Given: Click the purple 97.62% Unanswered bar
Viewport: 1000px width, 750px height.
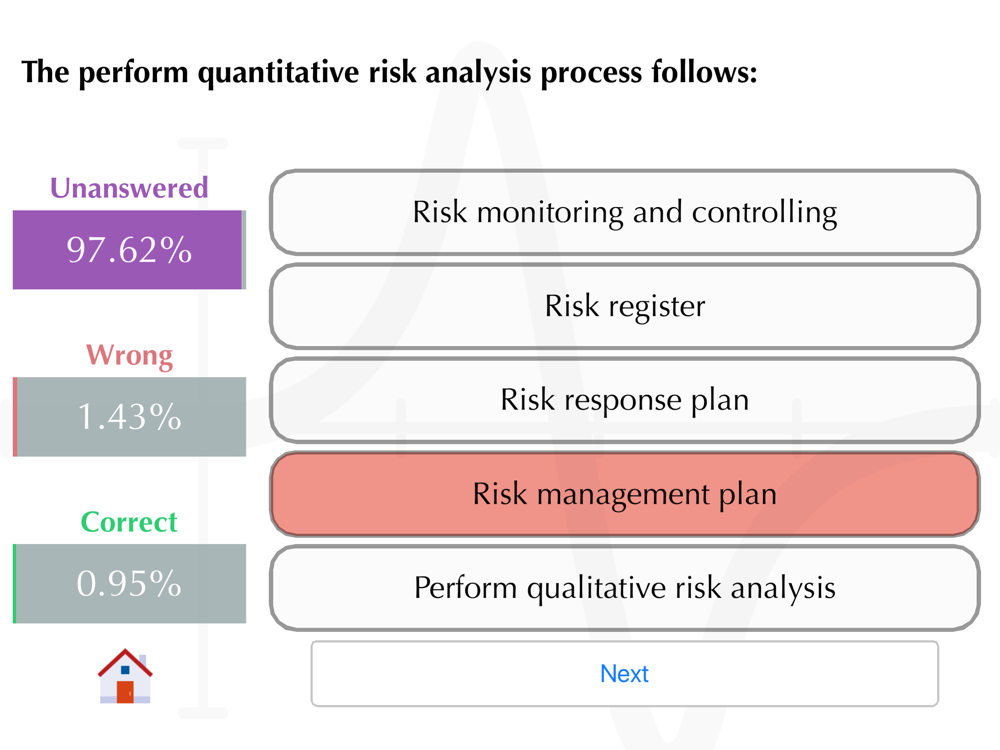Looking at the screenshot, I should (x=129, y=249).
